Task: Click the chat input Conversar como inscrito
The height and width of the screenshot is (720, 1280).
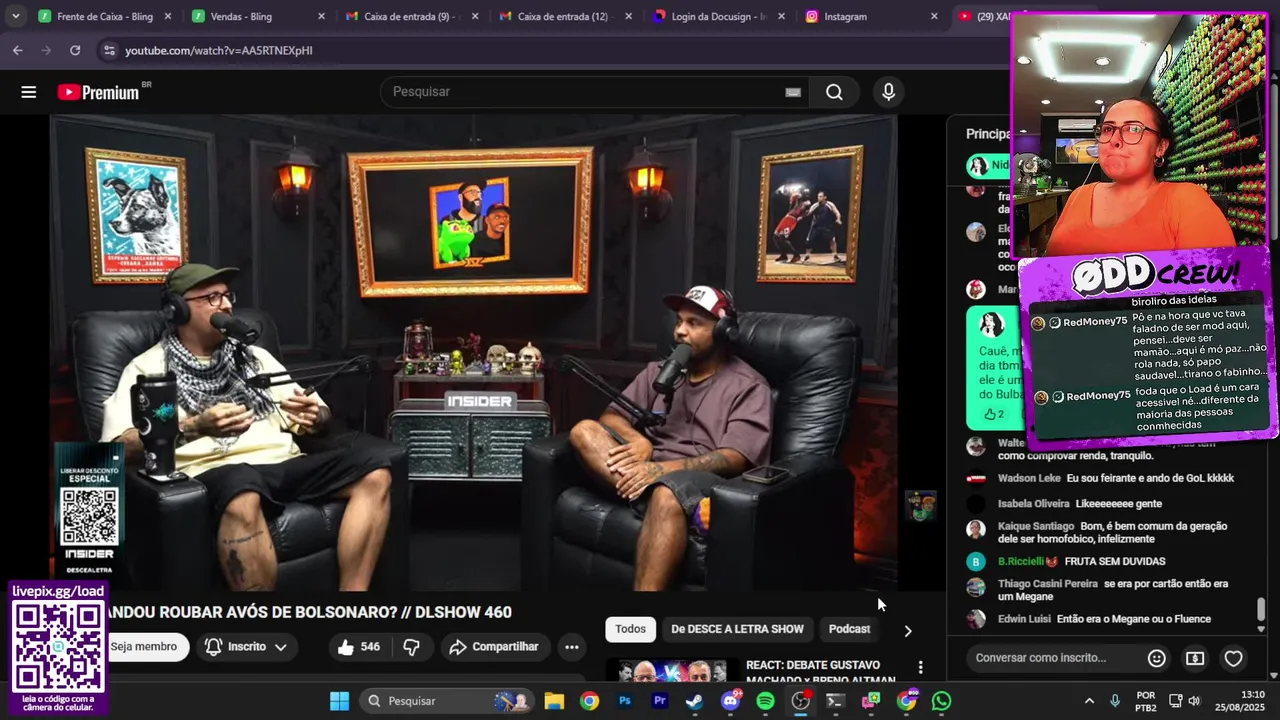Action: [1053, 658]
